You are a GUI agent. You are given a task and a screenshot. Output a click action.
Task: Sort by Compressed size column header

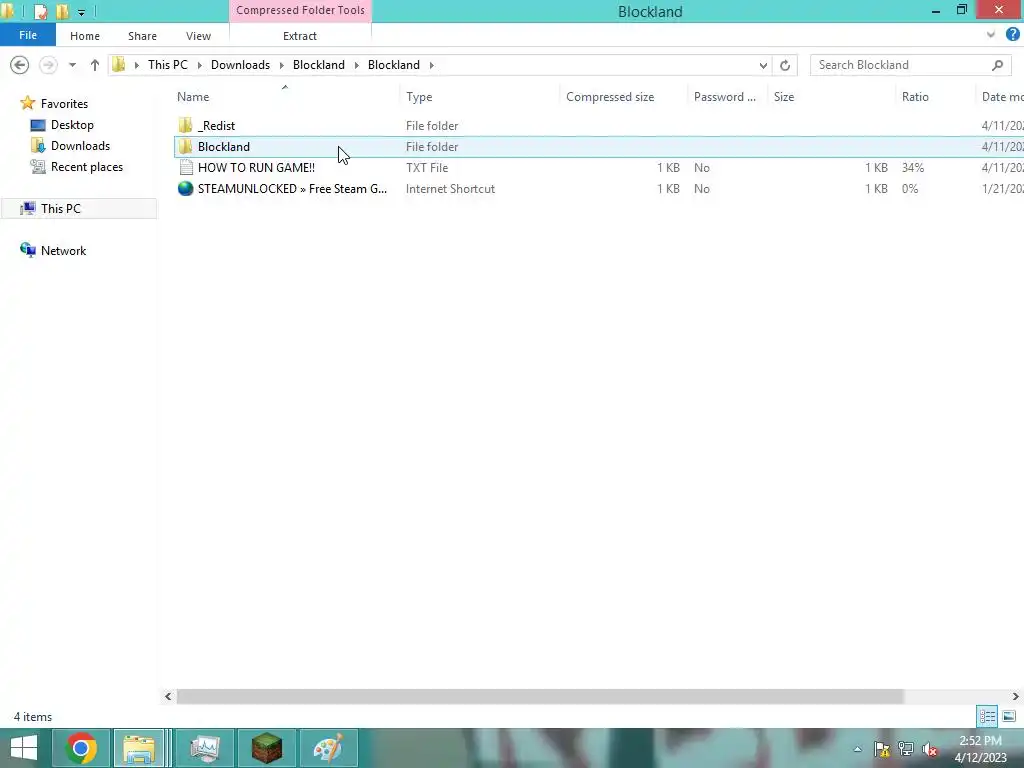point(610,97)
